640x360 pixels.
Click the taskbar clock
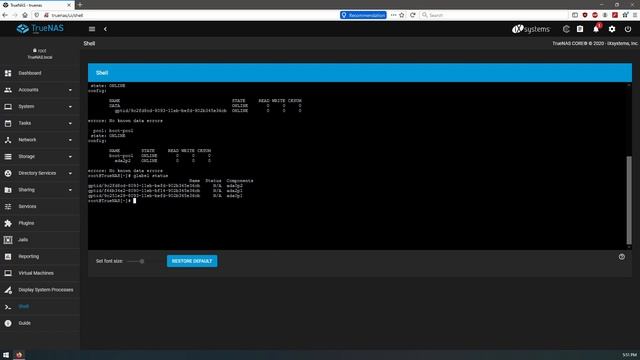[x=629, y=355]
